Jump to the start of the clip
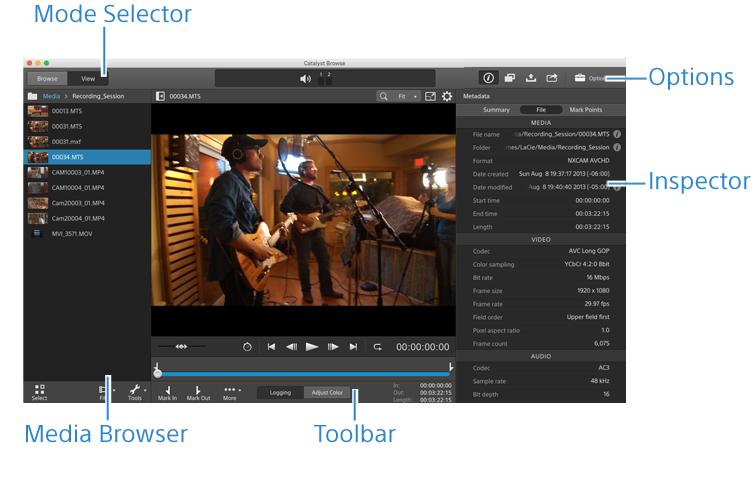 (271, 347)
